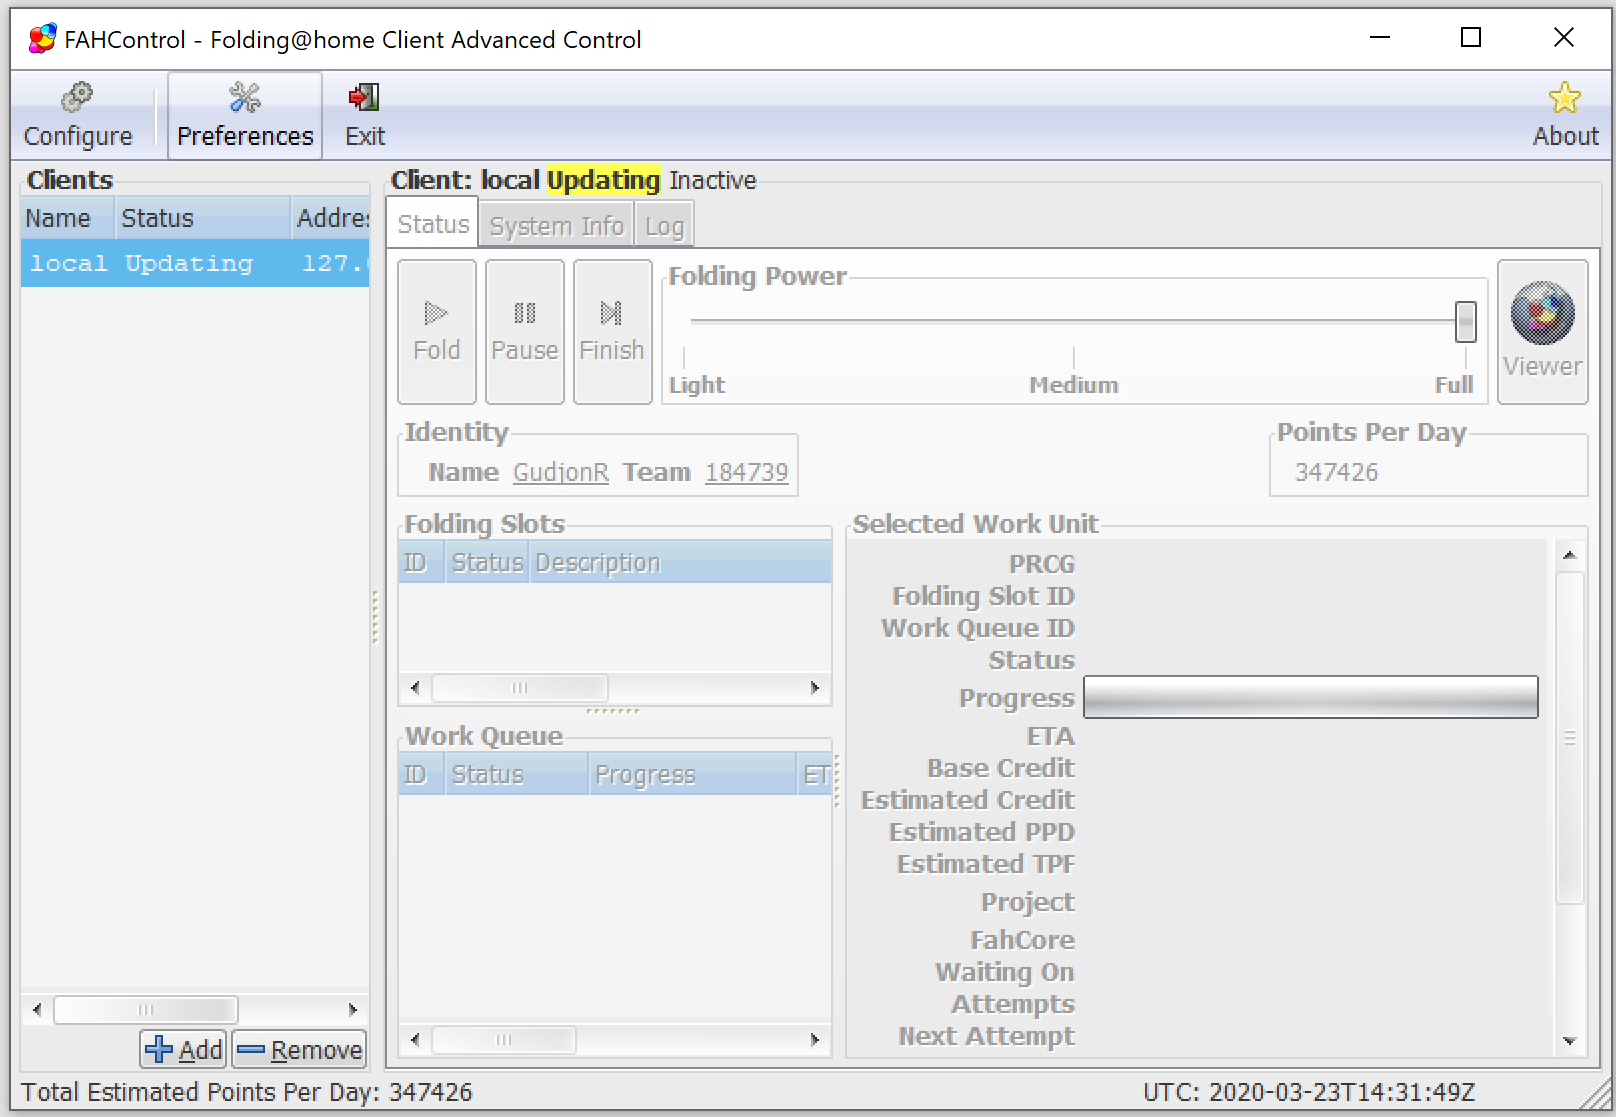Viewport: 1616px width, 1117px height.
Task: Select the local client row
Action: coord(195,264)
